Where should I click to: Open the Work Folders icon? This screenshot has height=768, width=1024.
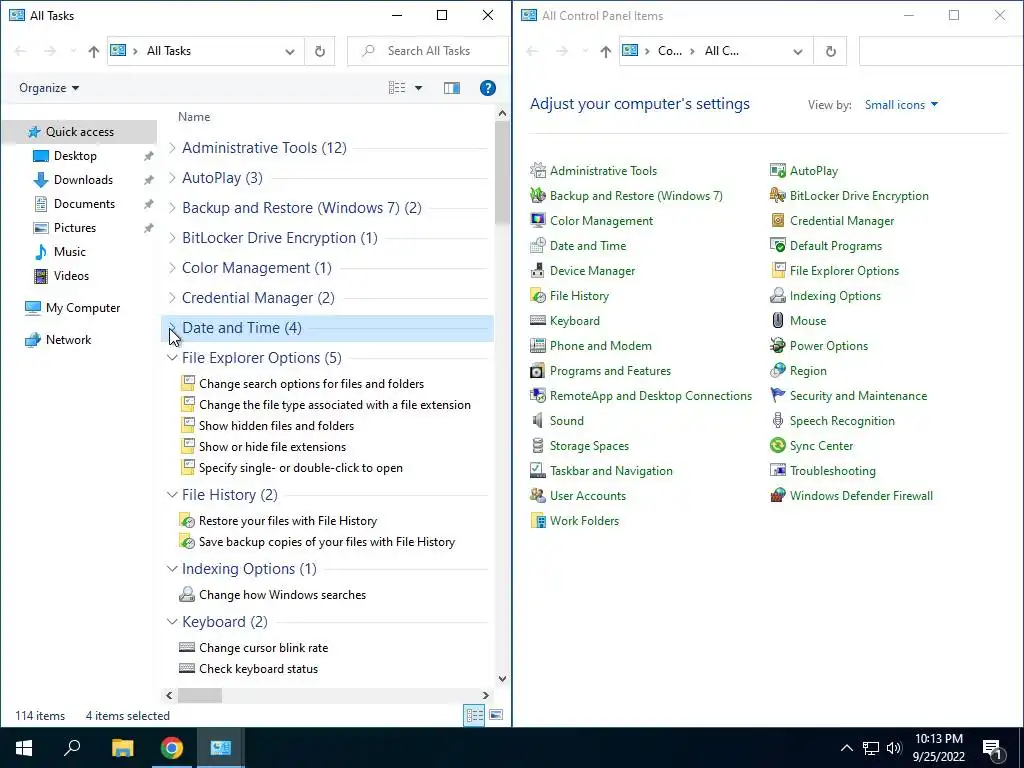coord(537,520)
